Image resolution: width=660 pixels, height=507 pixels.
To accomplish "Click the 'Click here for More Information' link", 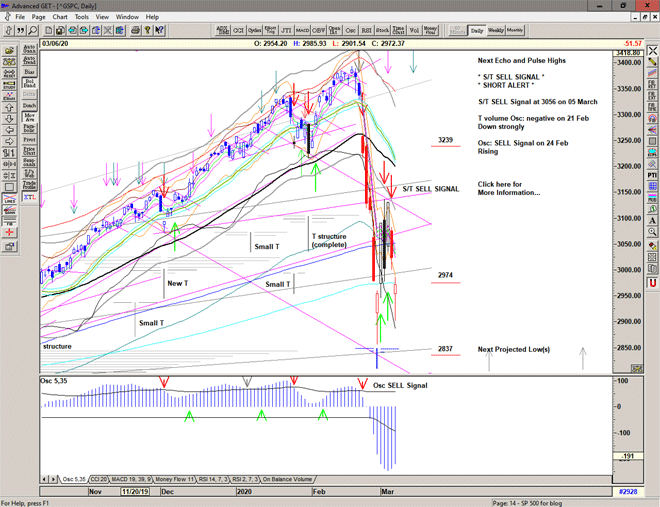I will [x=511, y=188].
